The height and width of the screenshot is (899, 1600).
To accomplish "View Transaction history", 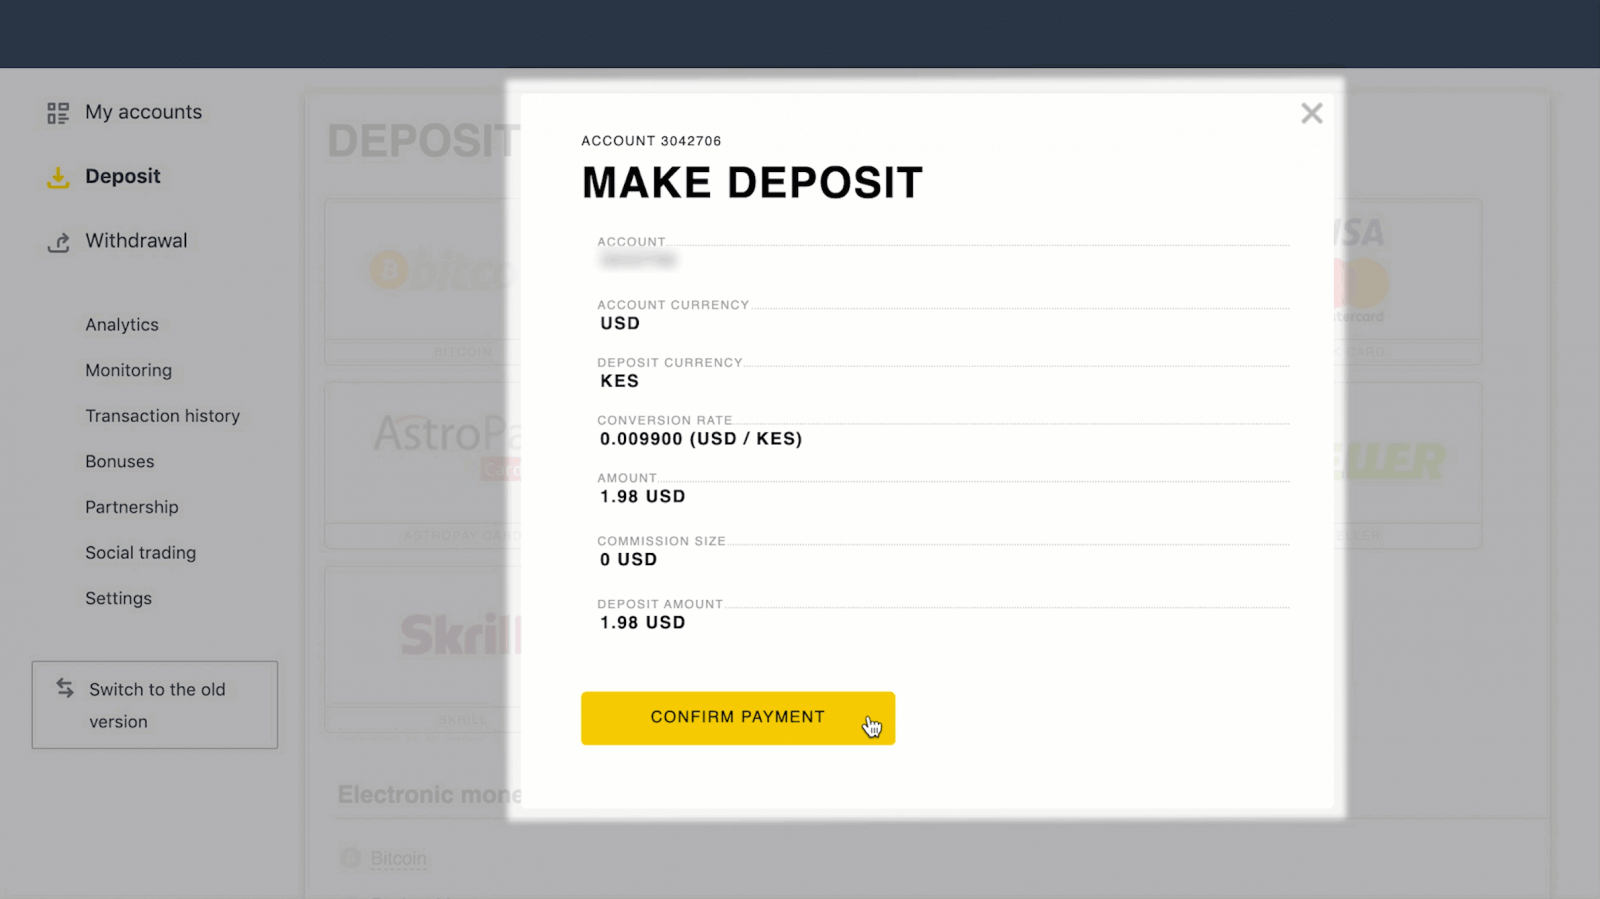I will point(162,416).
